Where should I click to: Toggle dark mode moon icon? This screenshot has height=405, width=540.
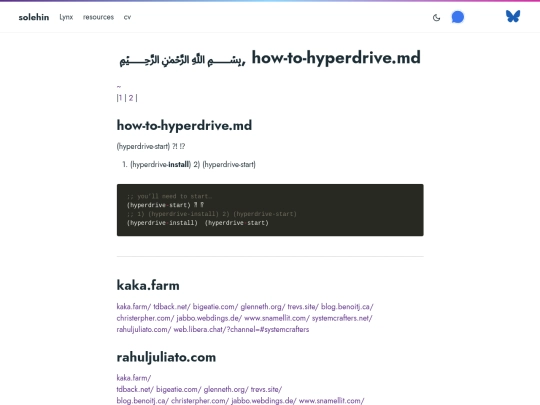[x=436, y=17]
